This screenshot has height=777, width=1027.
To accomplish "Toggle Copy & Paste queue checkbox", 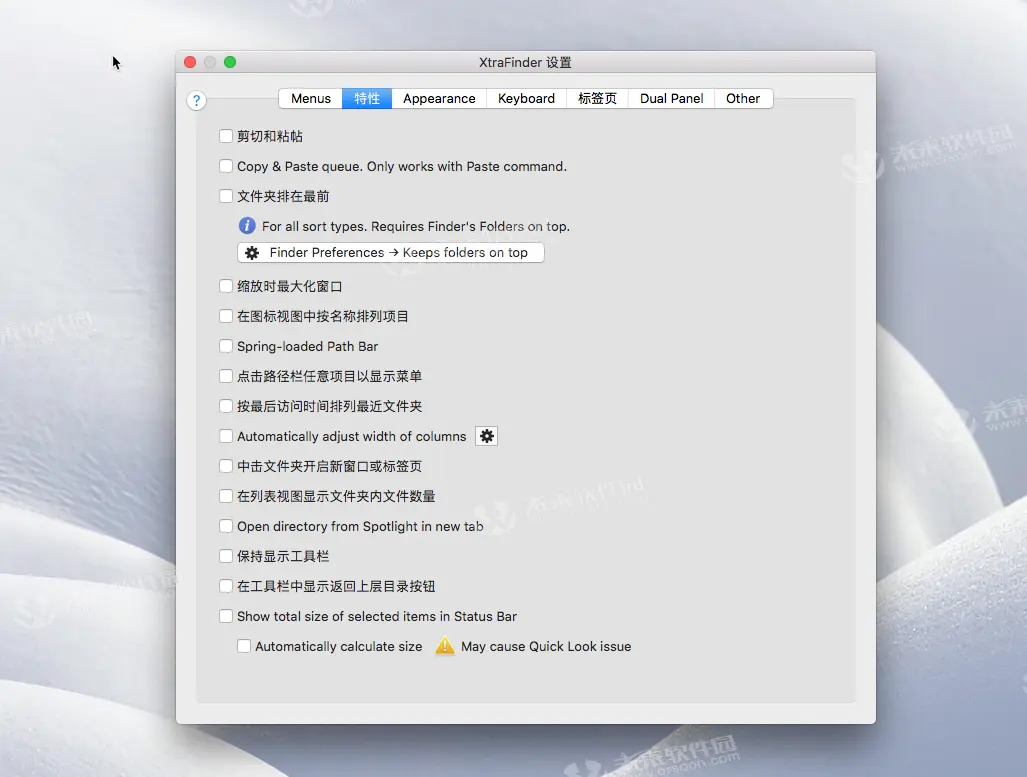I will click(226, 166).
